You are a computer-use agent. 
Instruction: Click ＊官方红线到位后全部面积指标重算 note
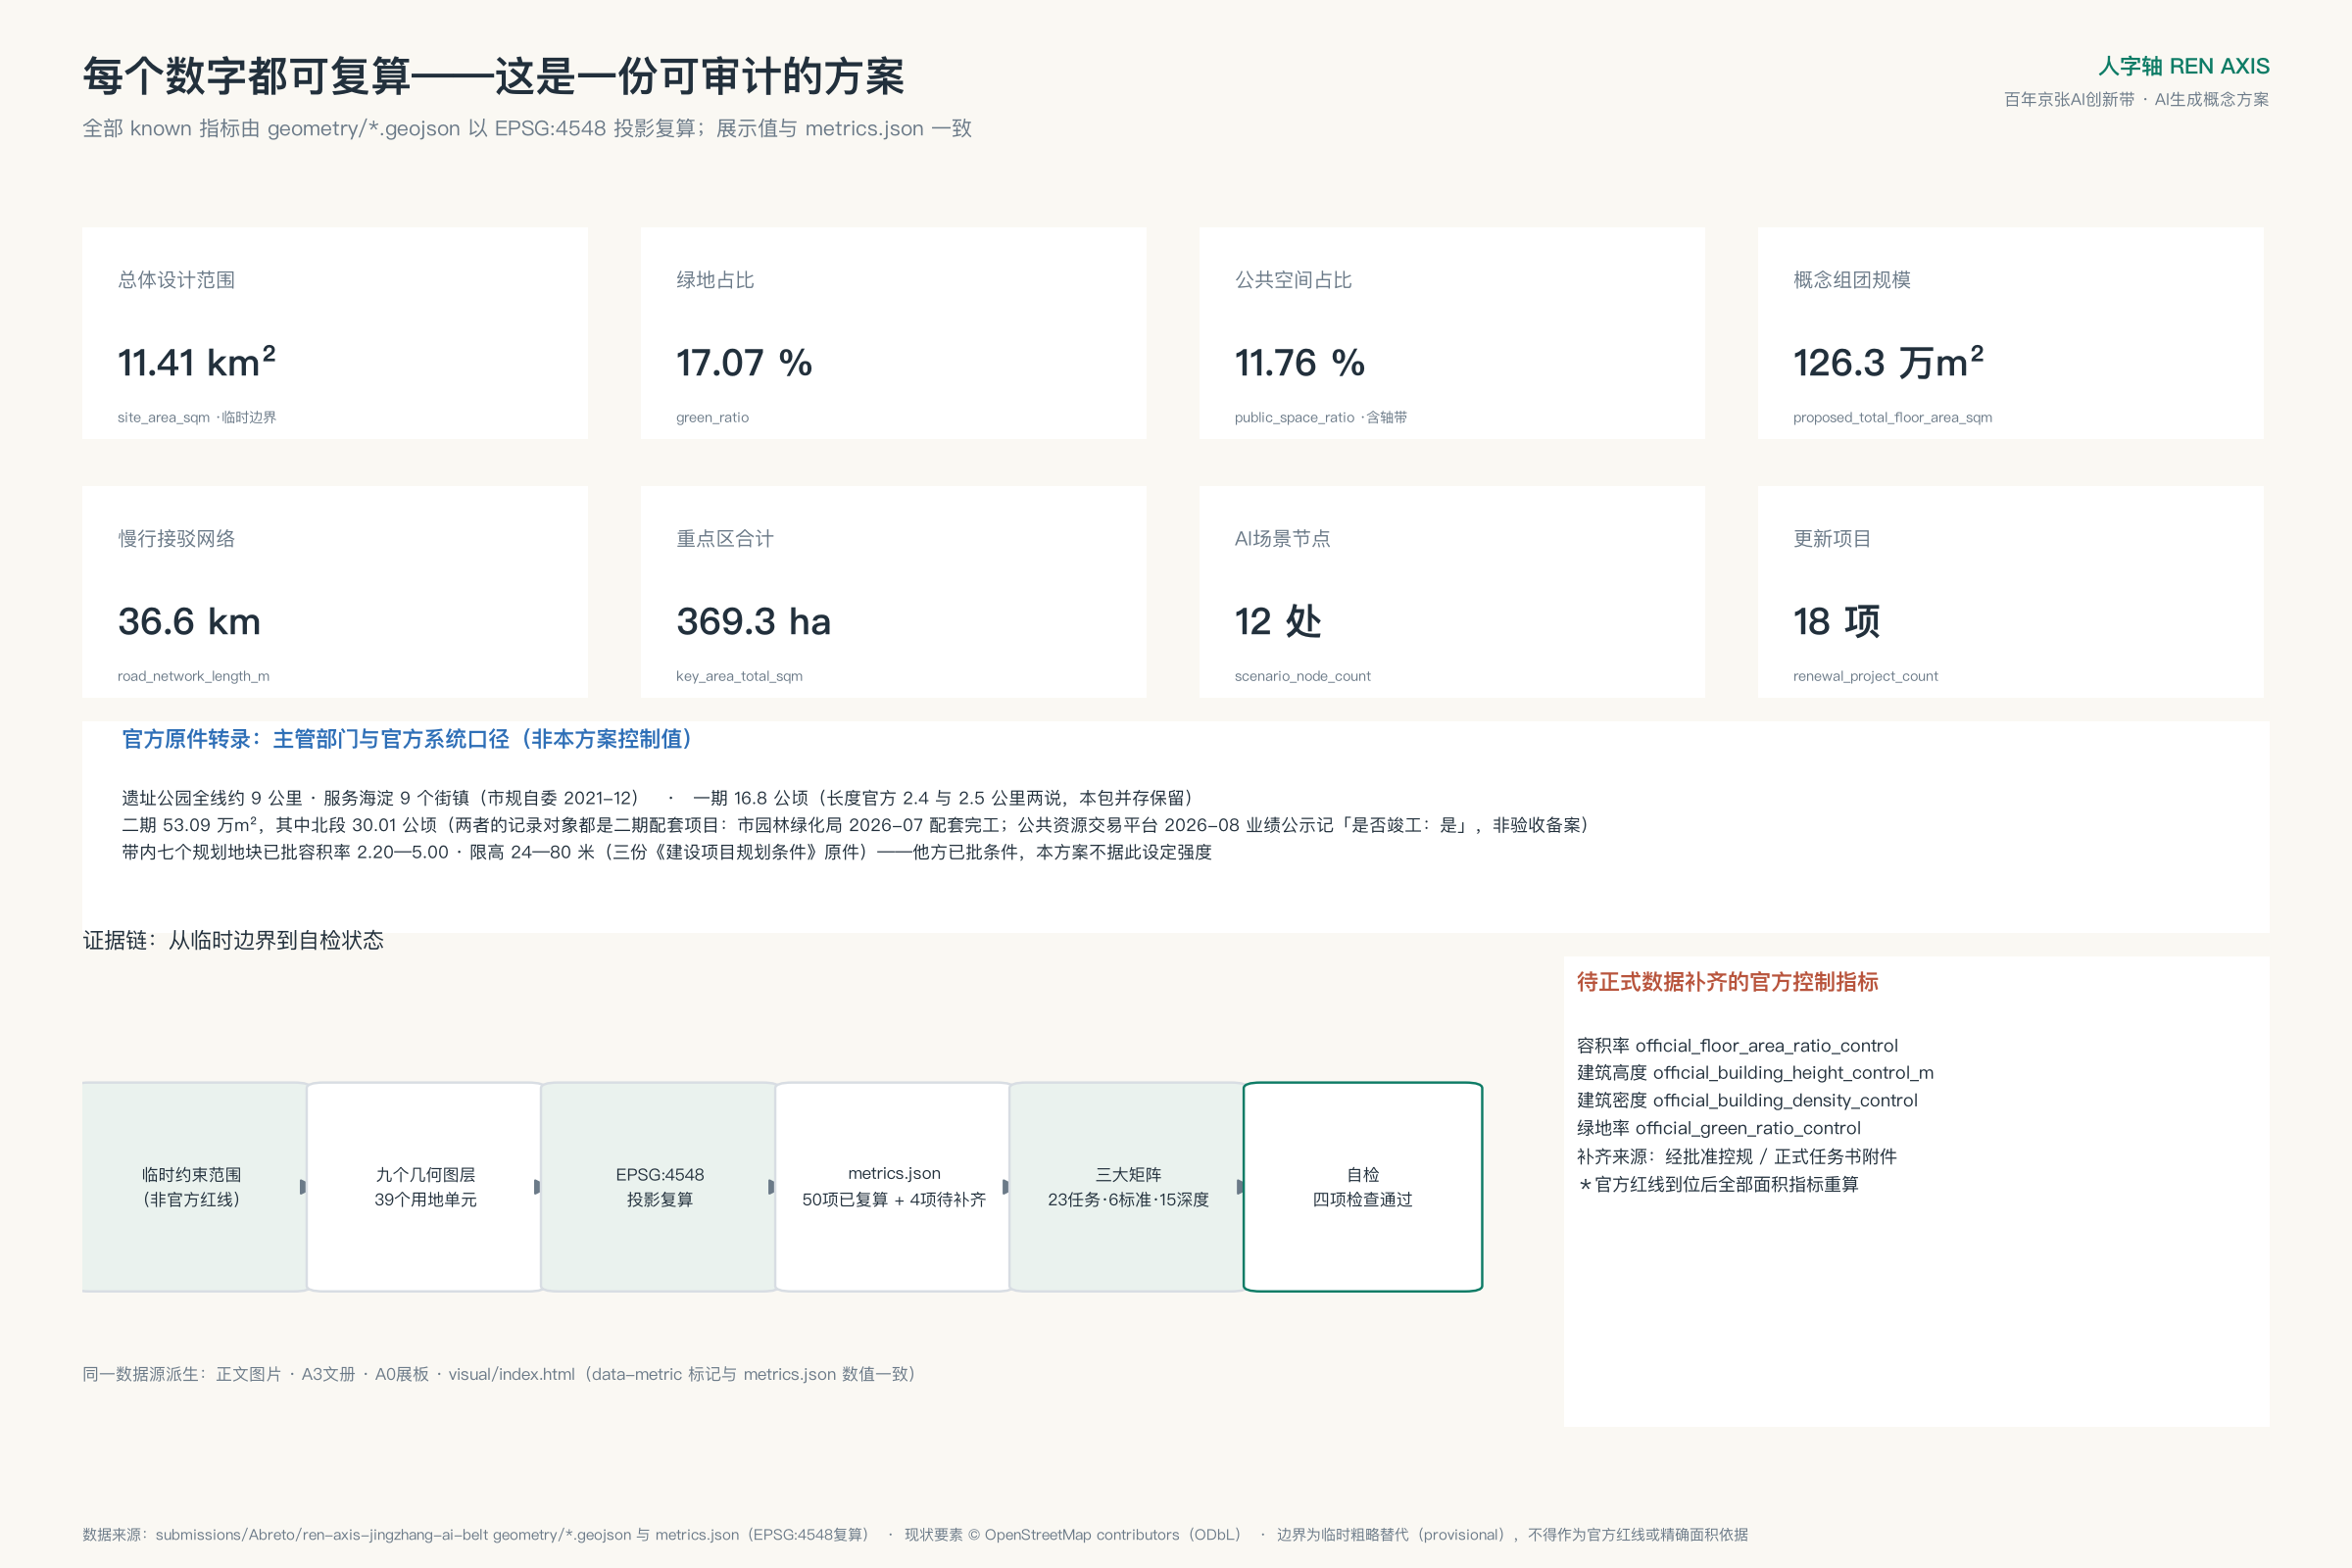click(x=1717, y=1184)
